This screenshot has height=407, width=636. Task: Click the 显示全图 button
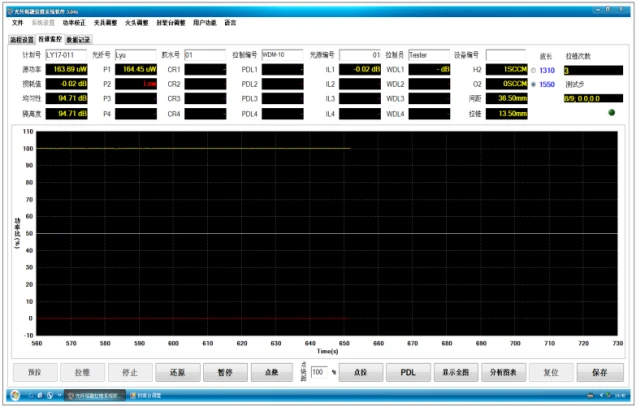(x=455, y=371)
